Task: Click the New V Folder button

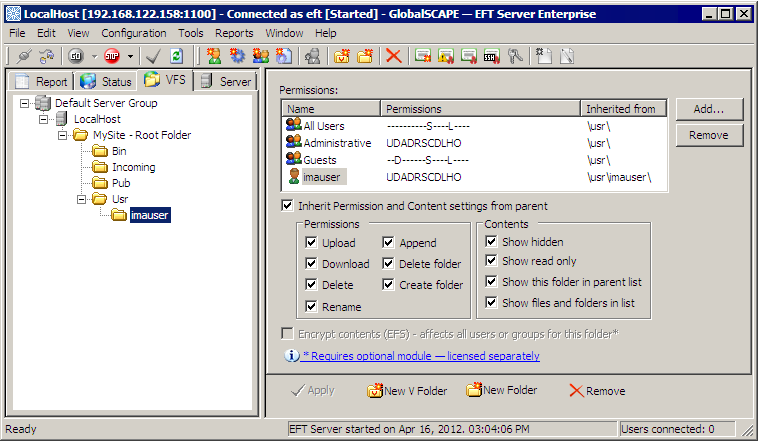Action: tap(407, 391)
